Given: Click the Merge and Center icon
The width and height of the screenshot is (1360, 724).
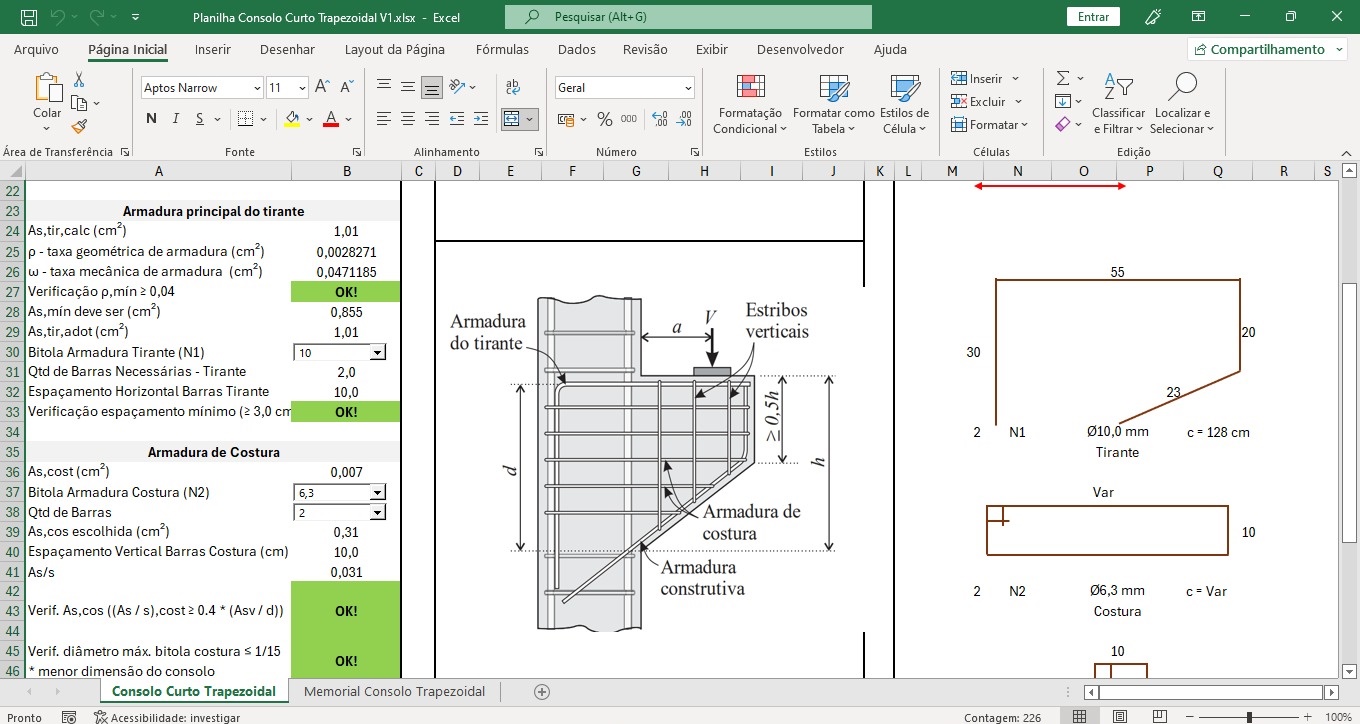Looking at the screenshot, I should tap(512, 119).
